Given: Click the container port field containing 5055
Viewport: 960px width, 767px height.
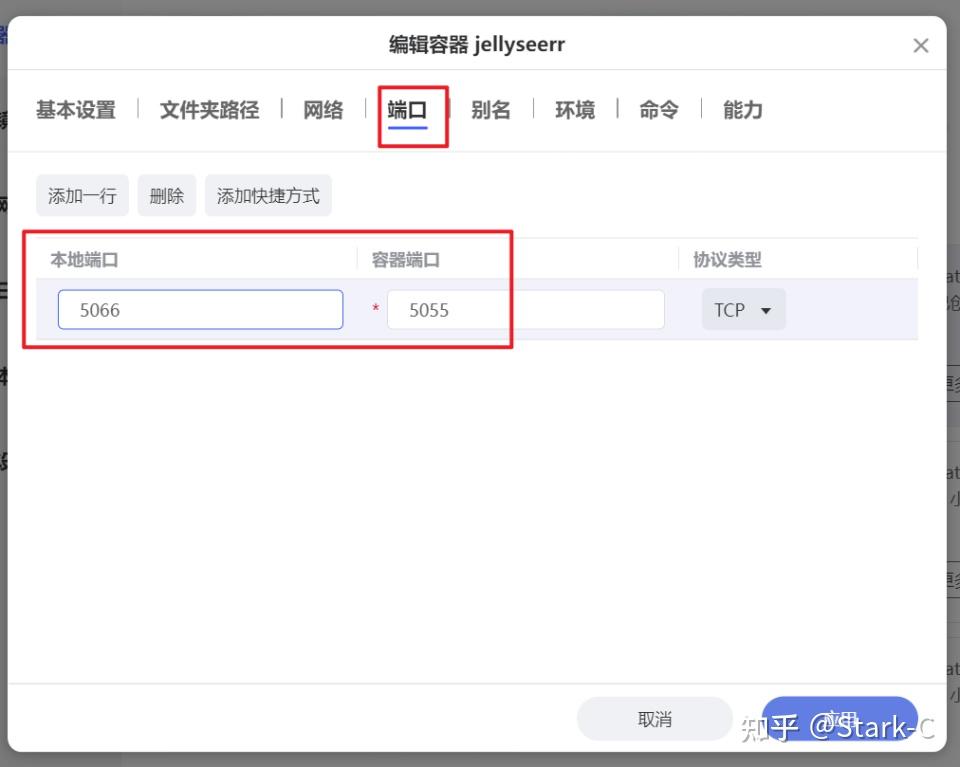Looking at the screenshot, I should point(525,309).
